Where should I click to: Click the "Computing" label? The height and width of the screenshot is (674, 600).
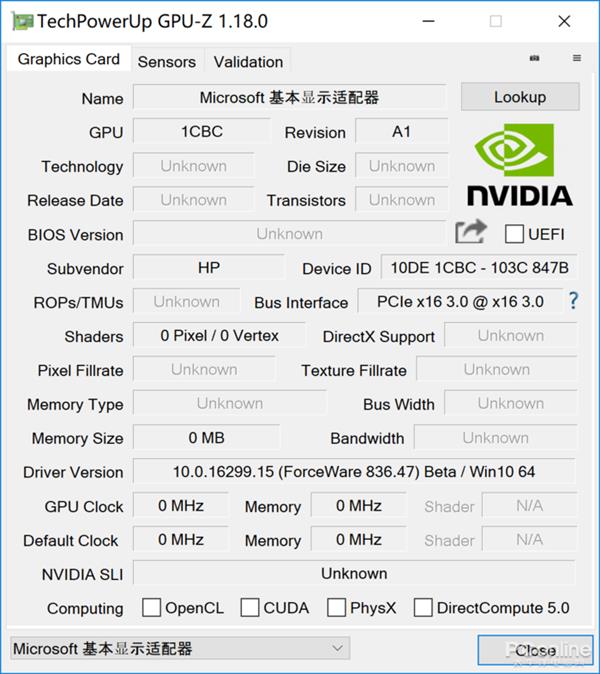[85, 609]
